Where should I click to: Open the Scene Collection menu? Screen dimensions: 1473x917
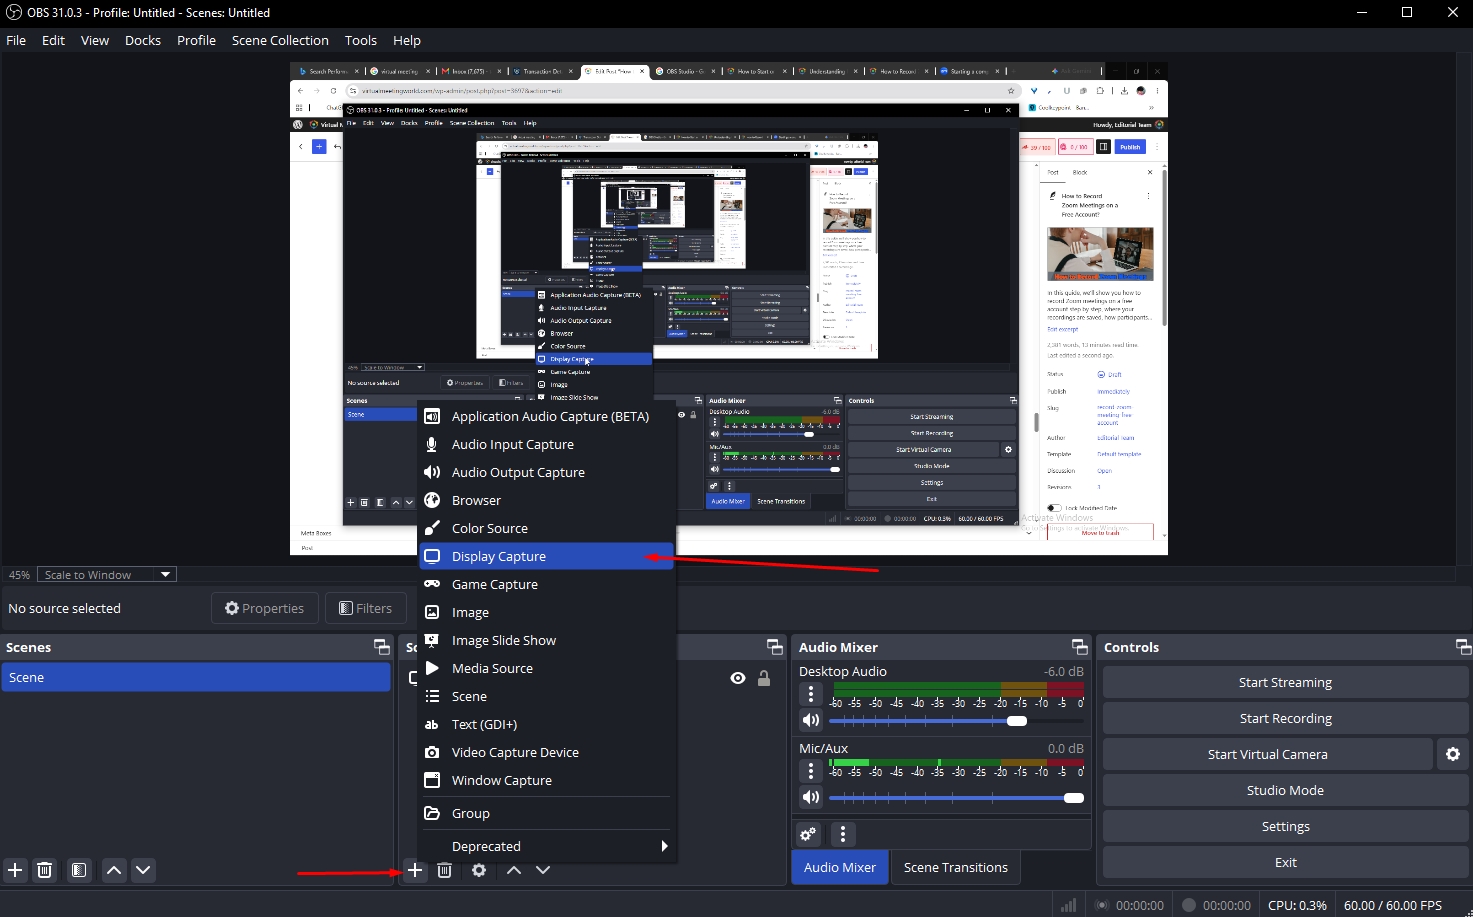[280, 40]
